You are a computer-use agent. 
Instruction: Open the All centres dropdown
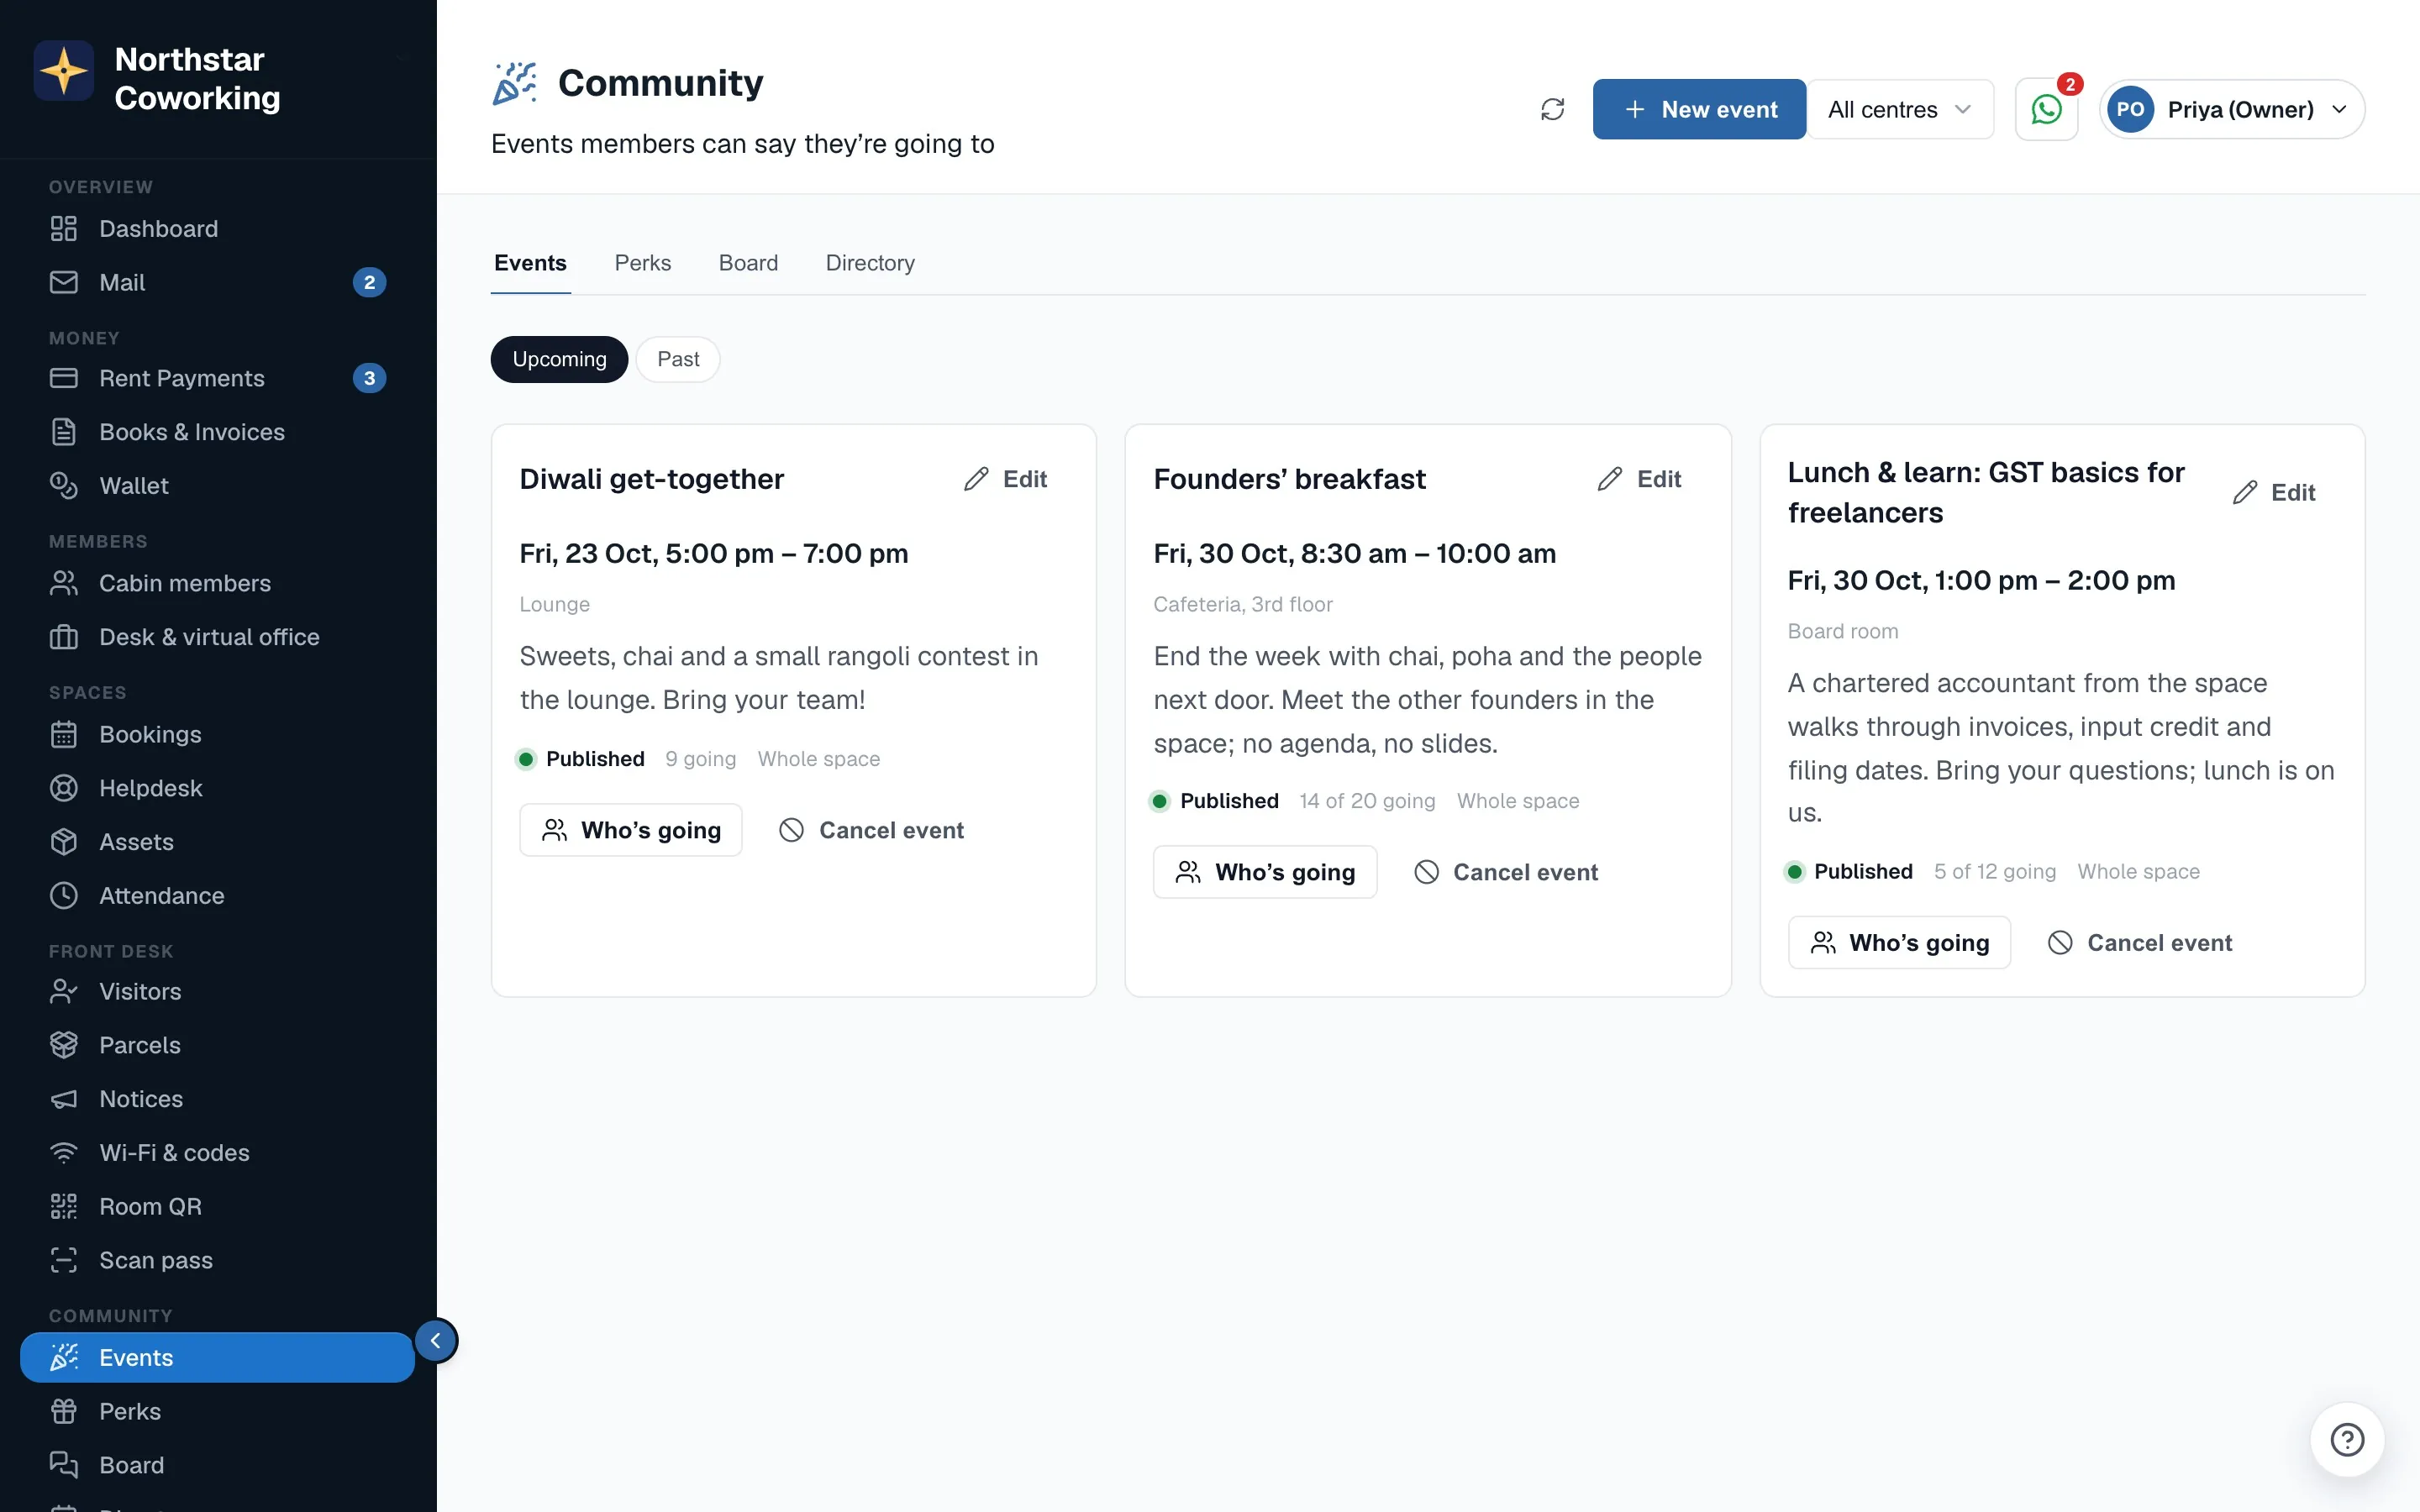click(1900, 109)
